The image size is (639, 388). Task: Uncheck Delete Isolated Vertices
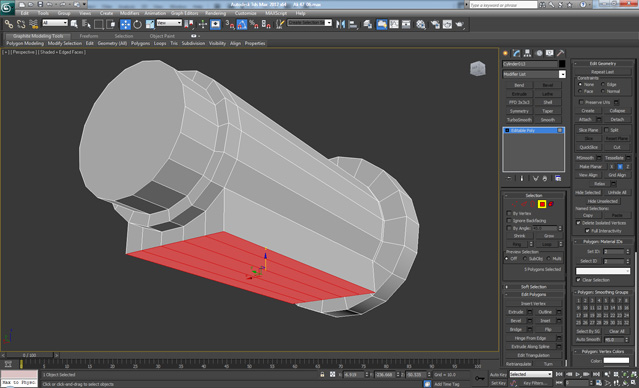pos(578,223)
